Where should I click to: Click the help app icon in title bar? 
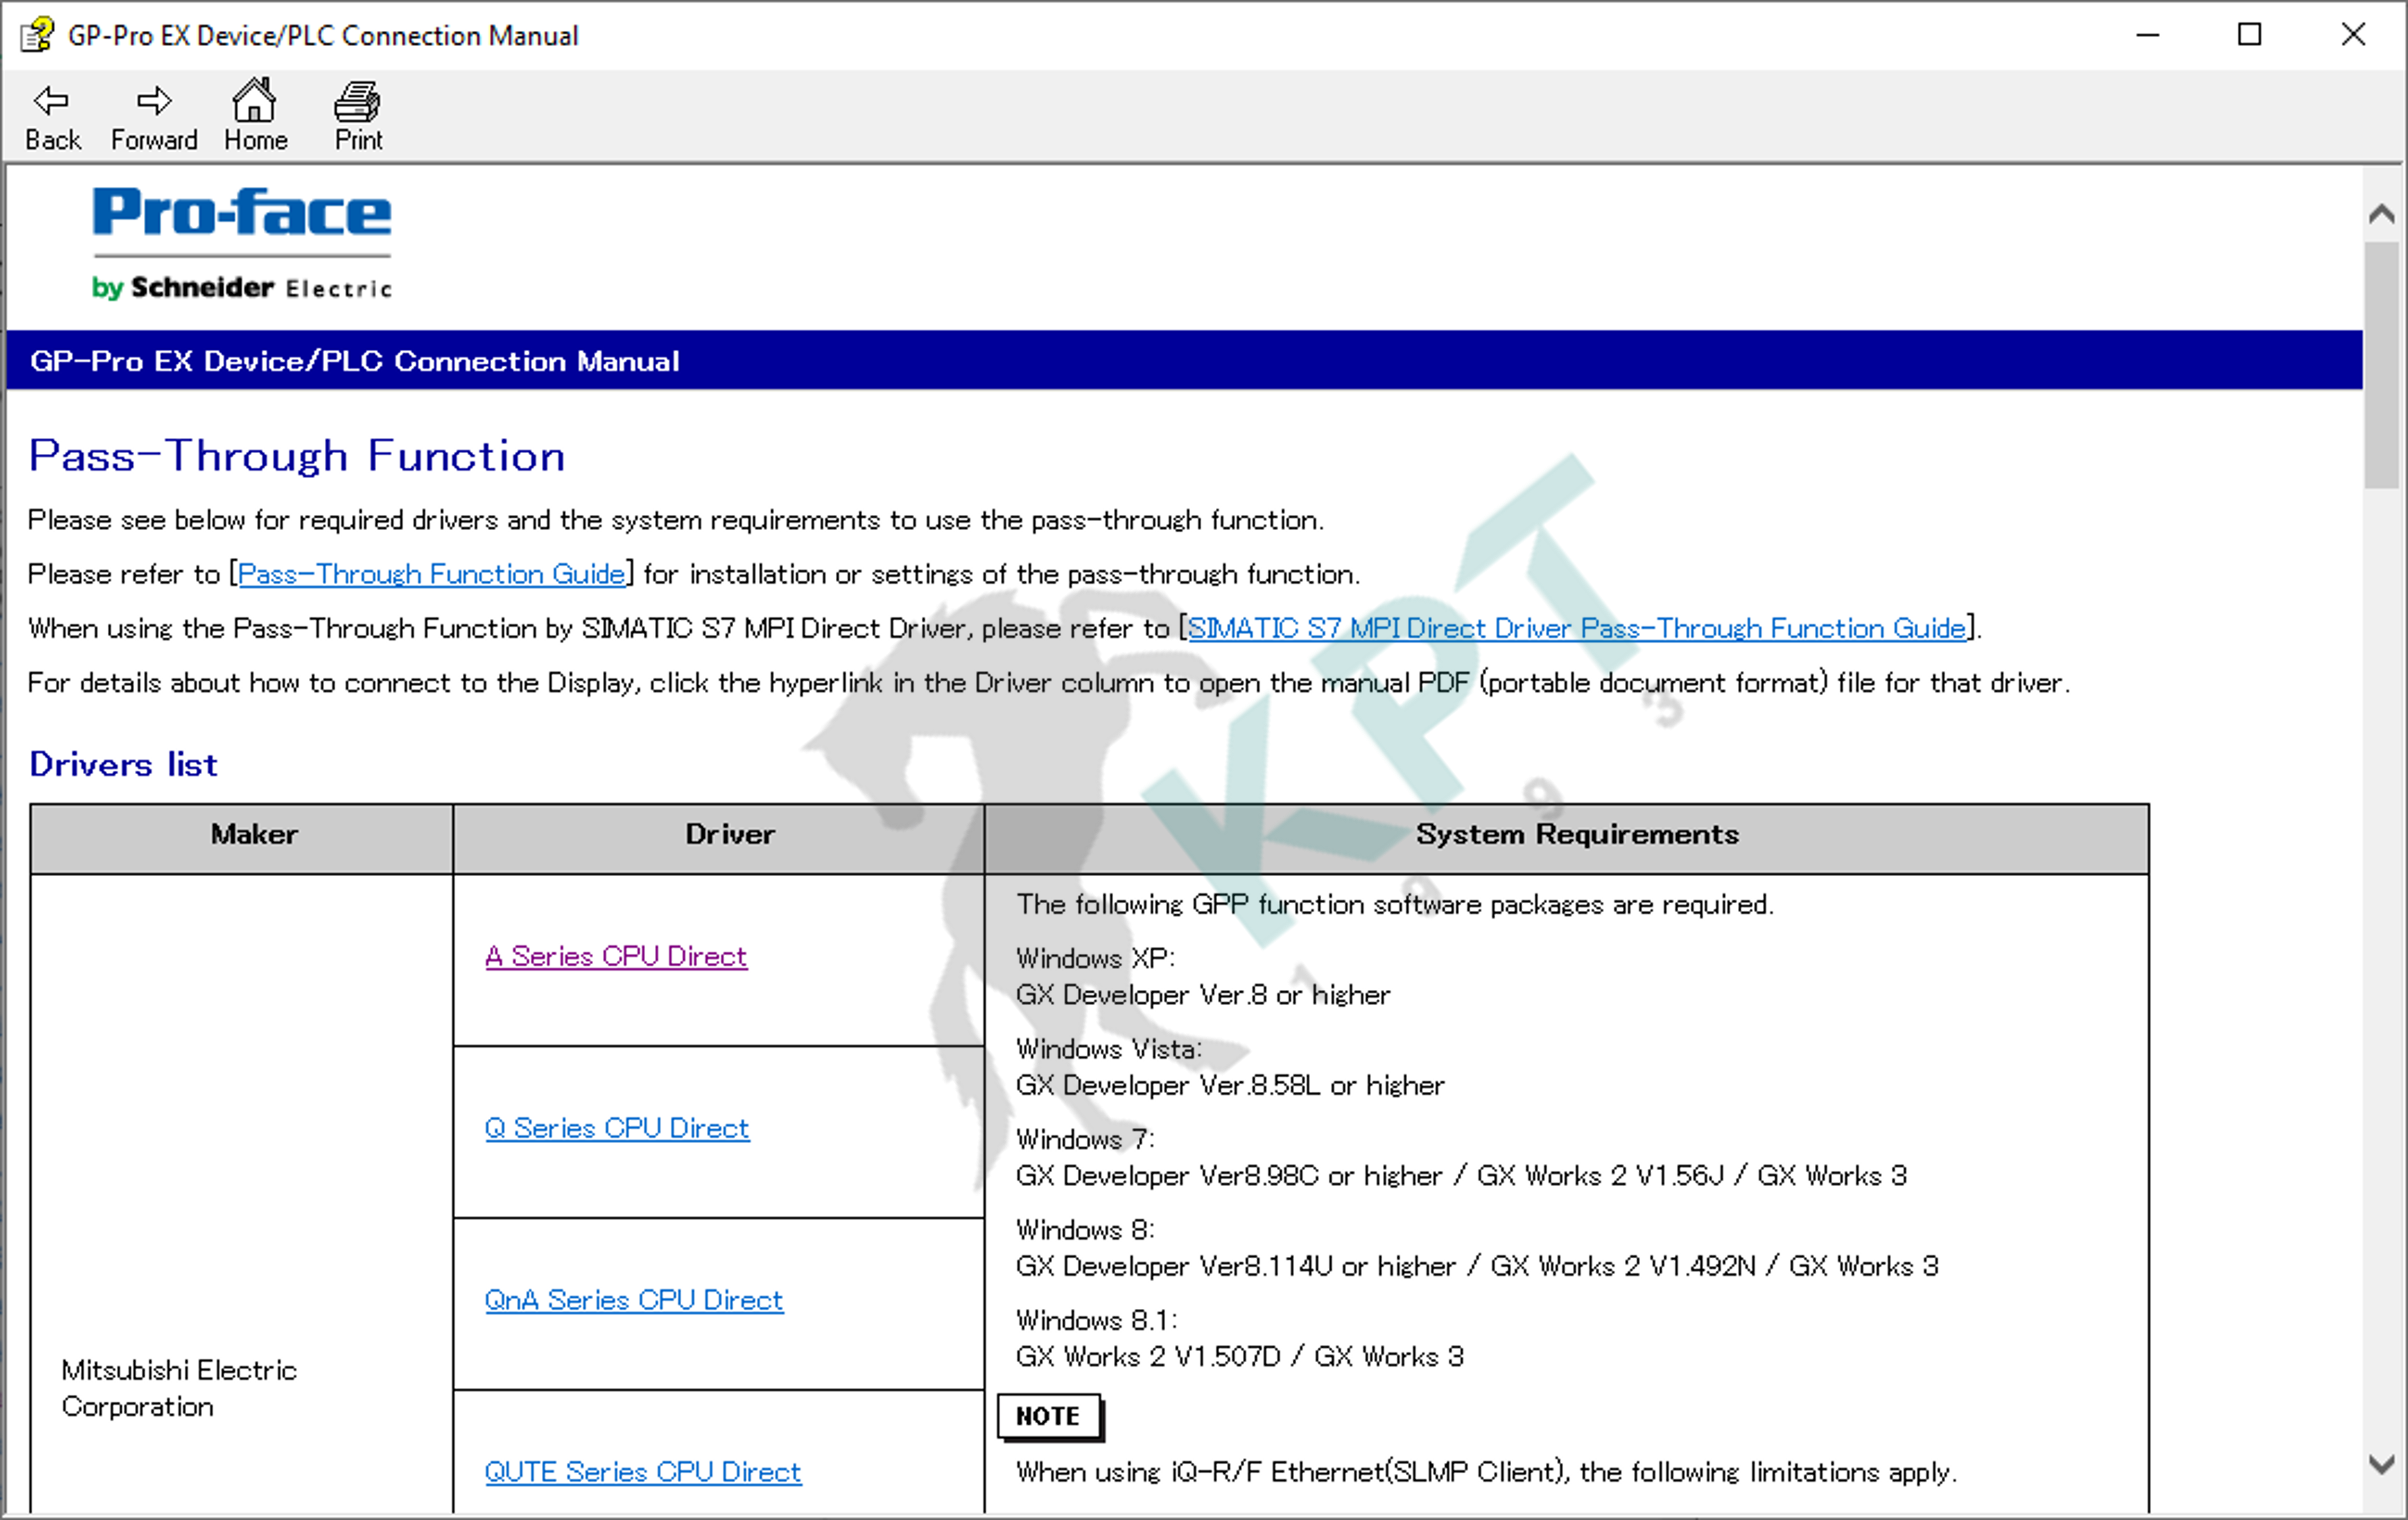(37, 35)
